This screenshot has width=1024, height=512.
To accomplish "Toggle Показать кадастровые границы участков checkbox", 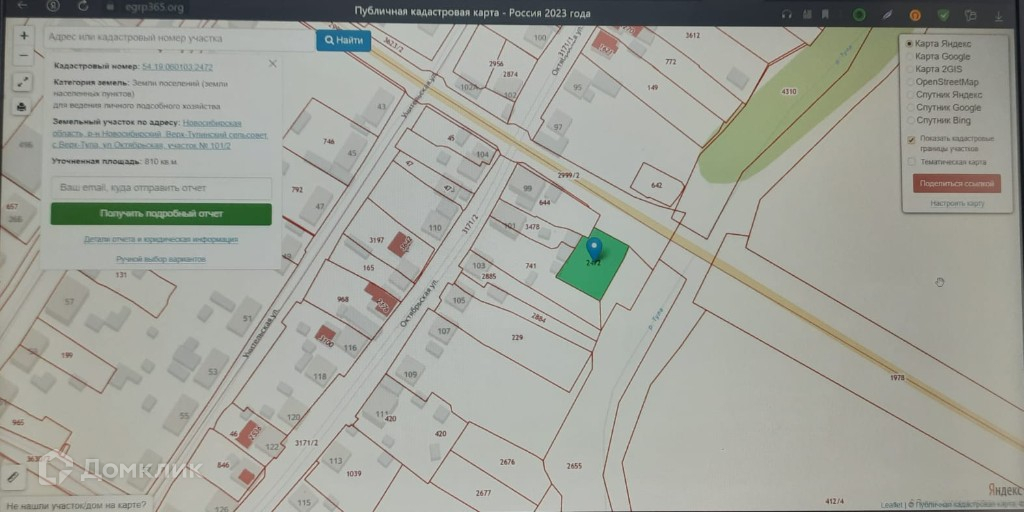I will click(x=911, y=139).
